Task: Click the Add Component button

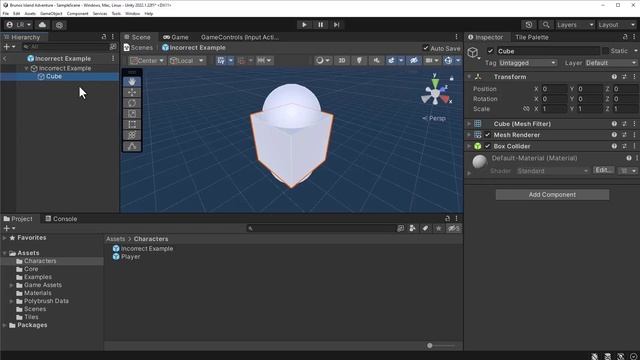Action: 552,195
